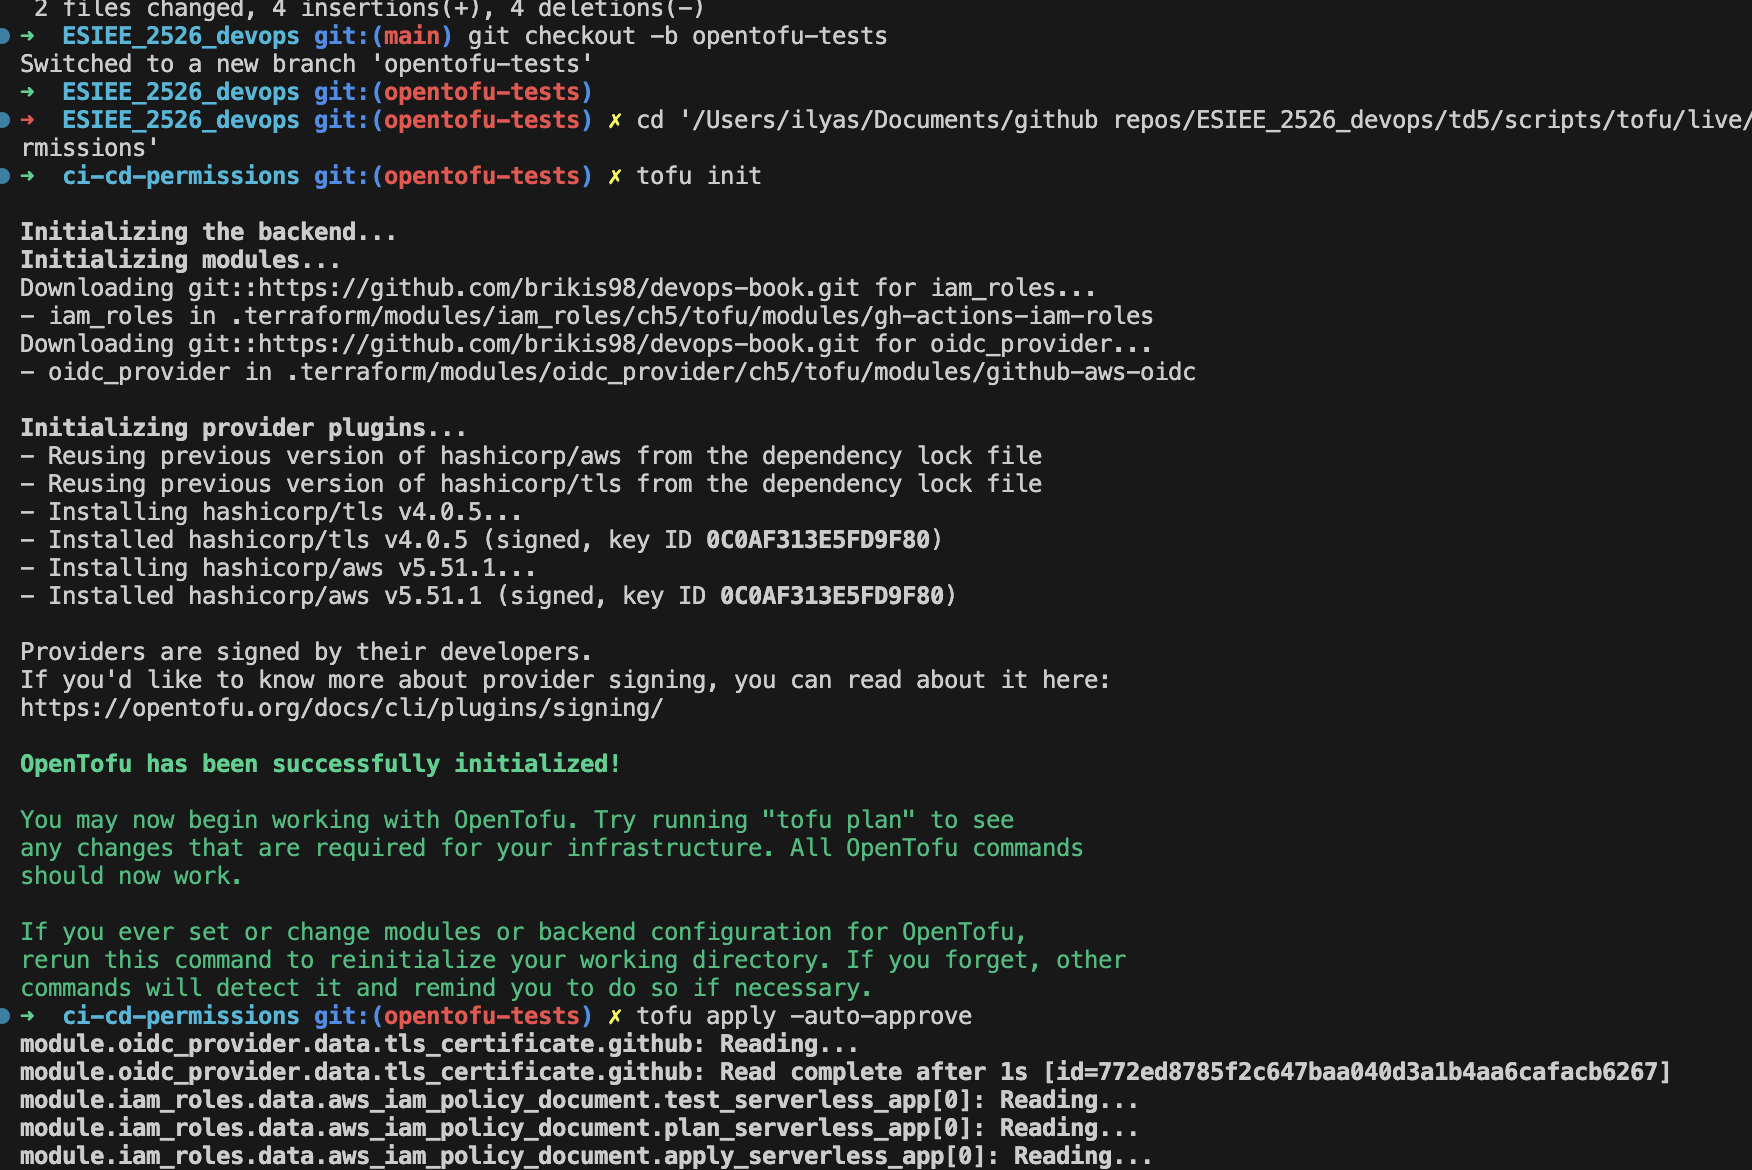Click command marker dot beside the cd command
The width and height of the screenshot is (1752, 1170).
pos(5,121)
